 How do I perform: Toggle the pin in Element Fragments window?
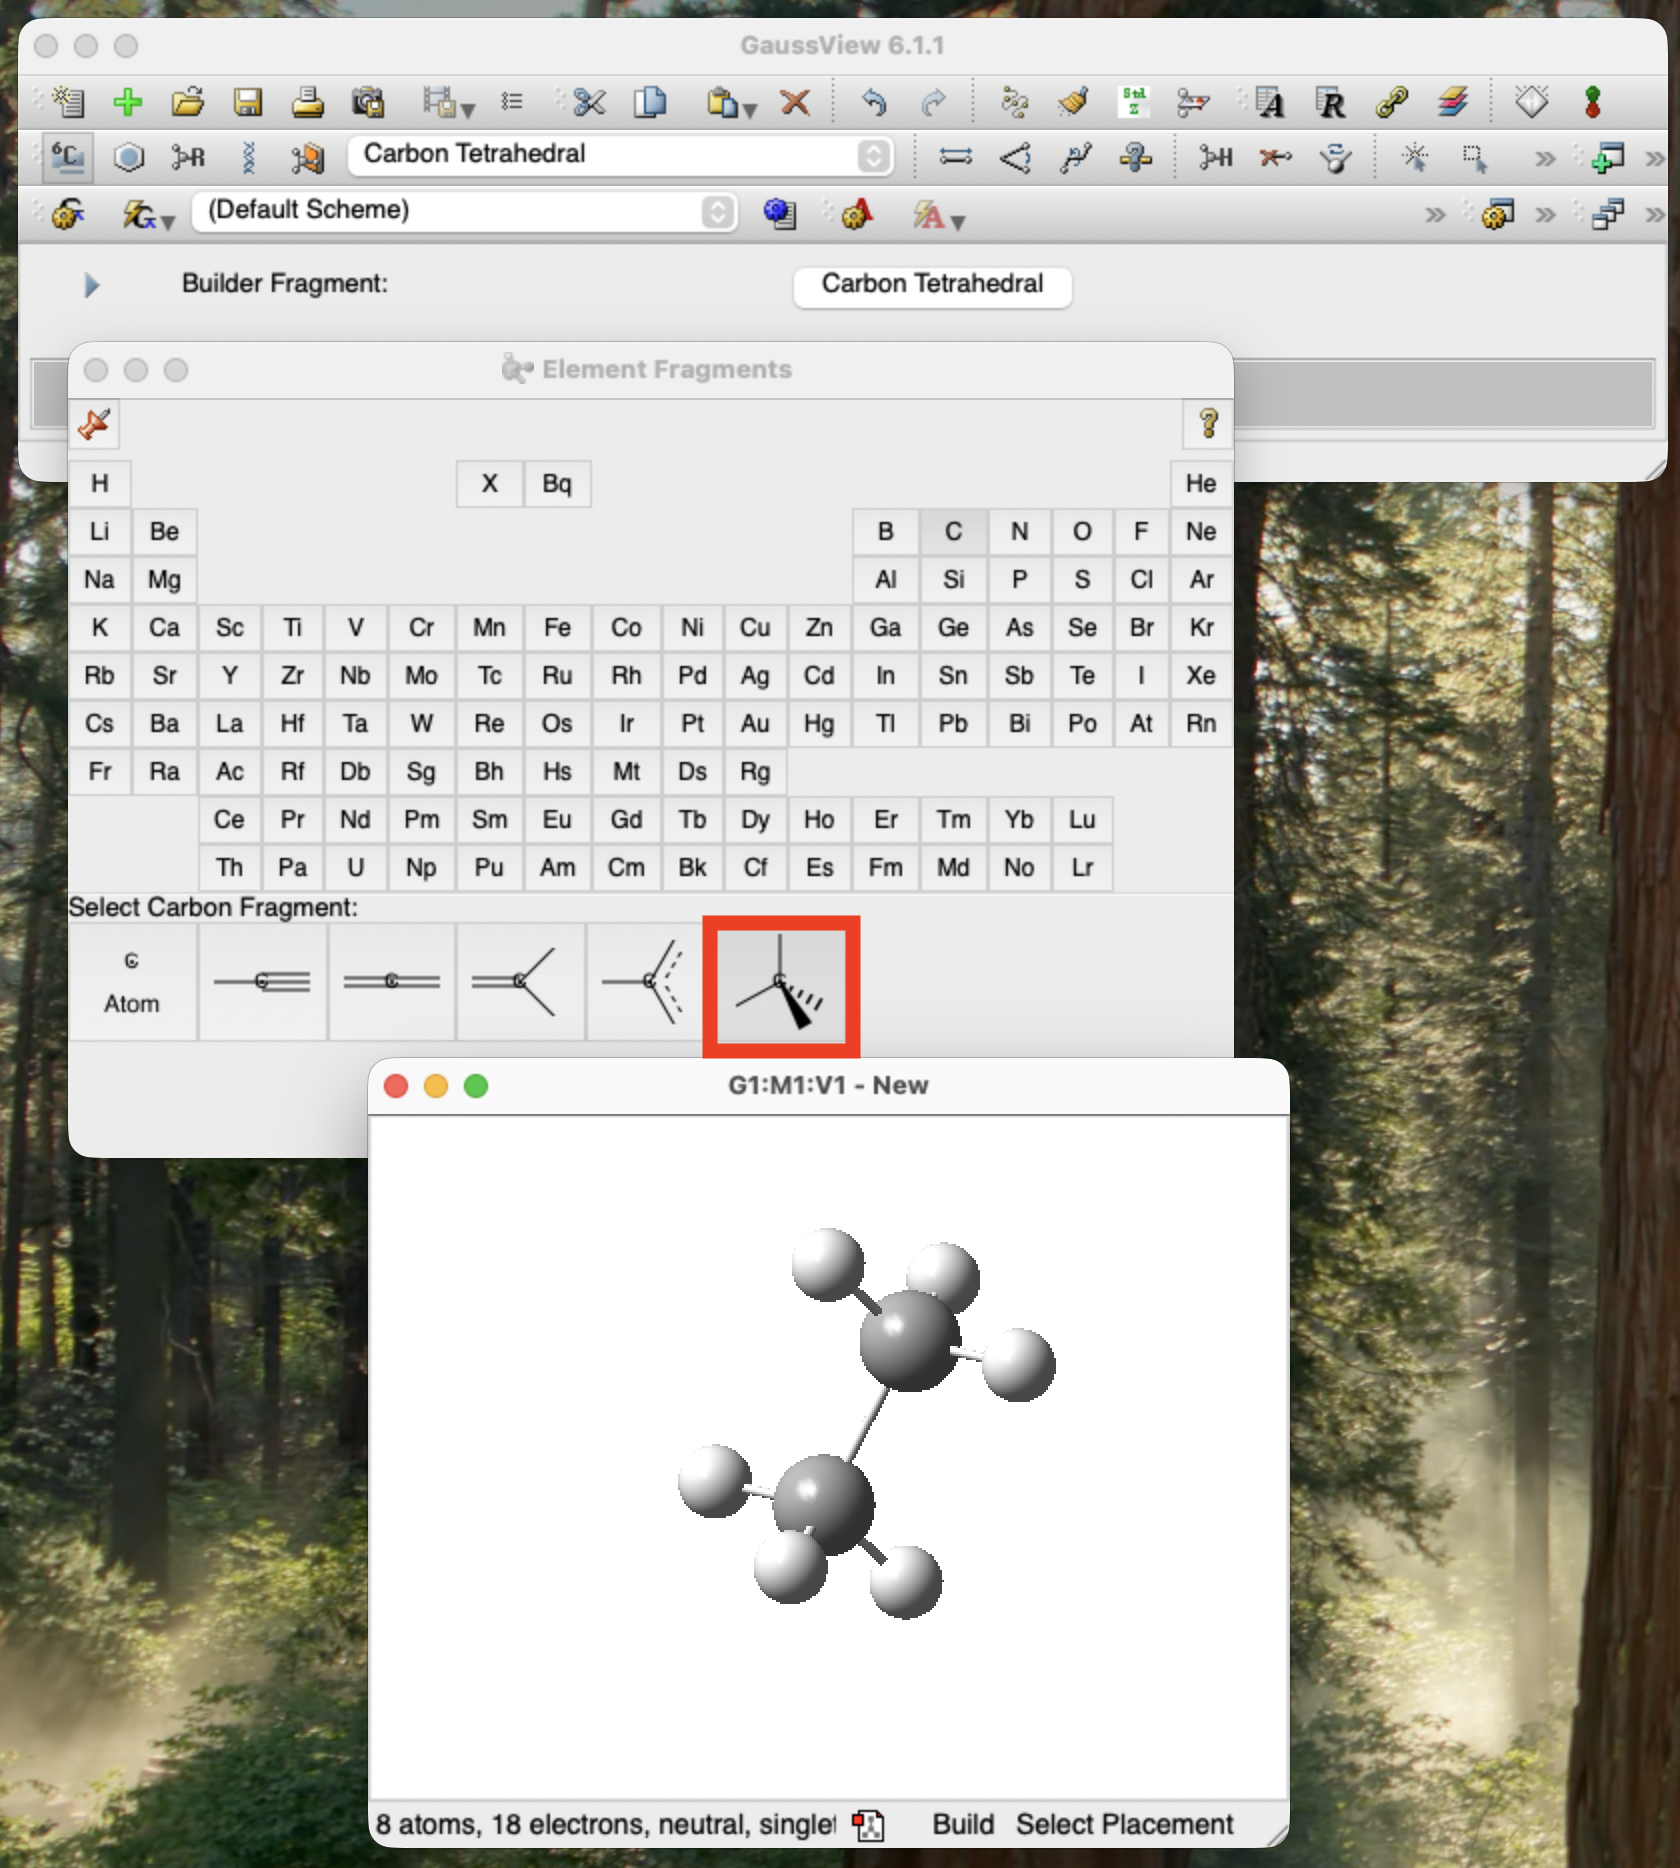[x=95, y=424]
